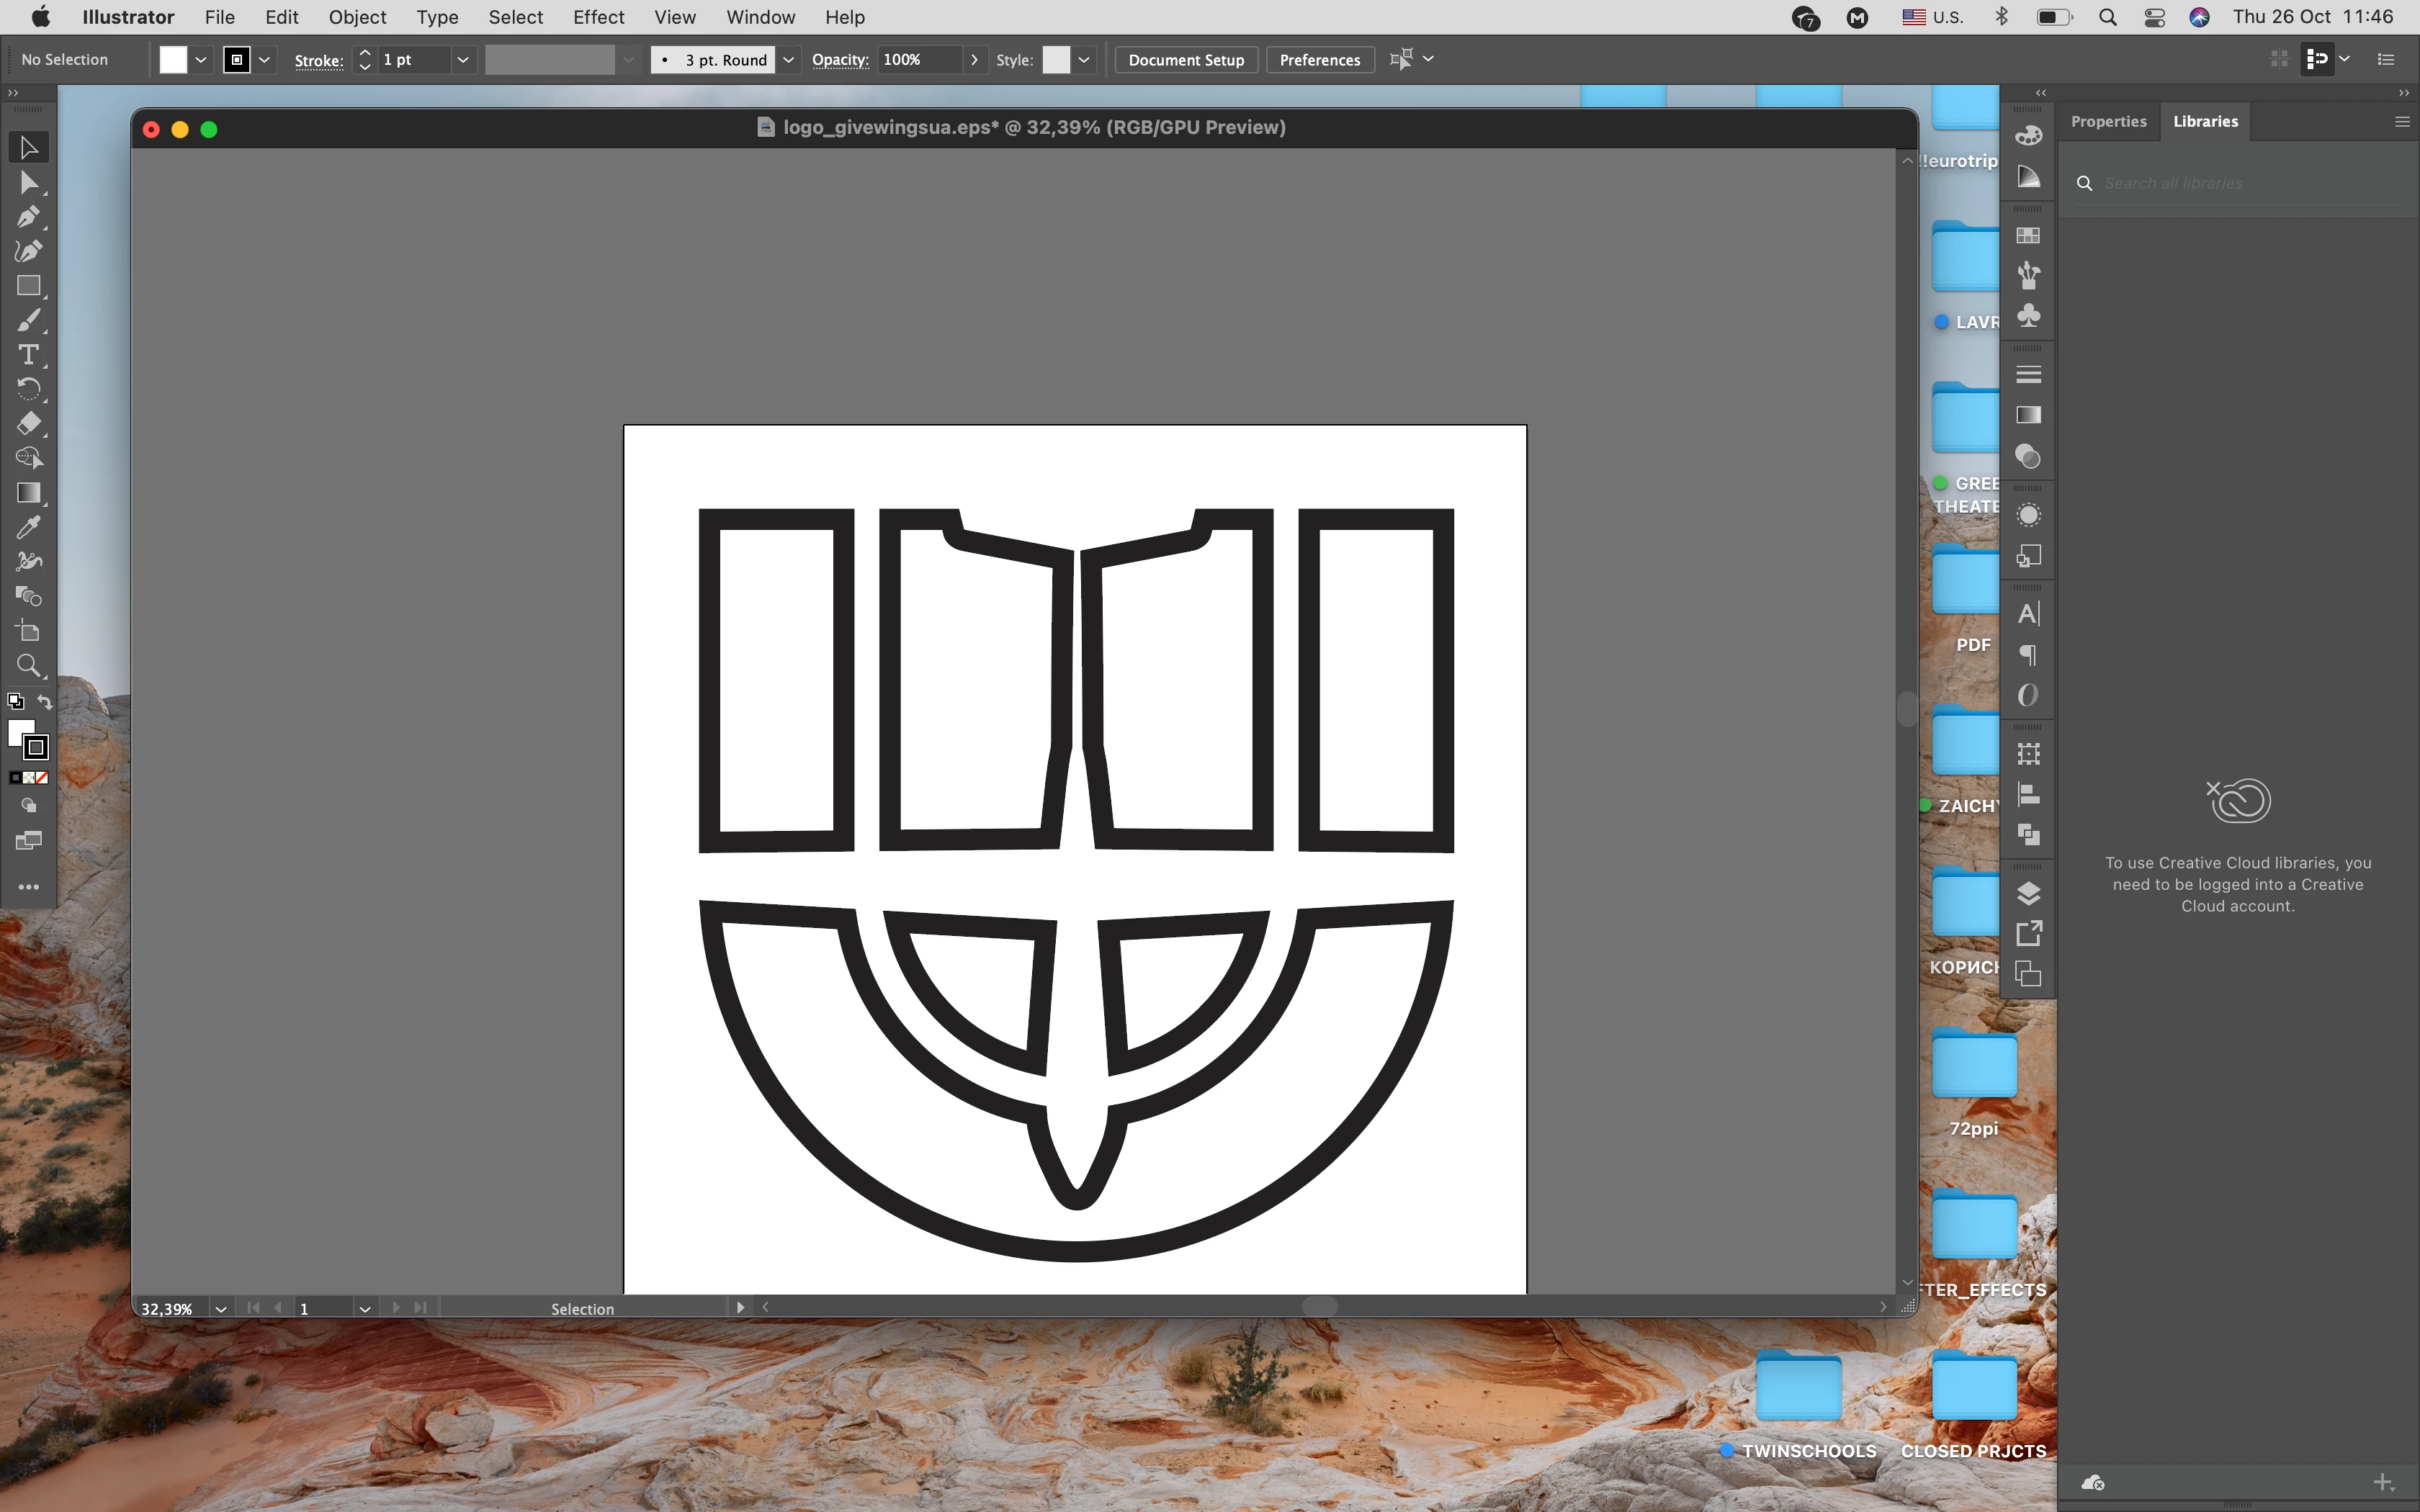Click the fill color swatch in control bar

tap(173, 60)
